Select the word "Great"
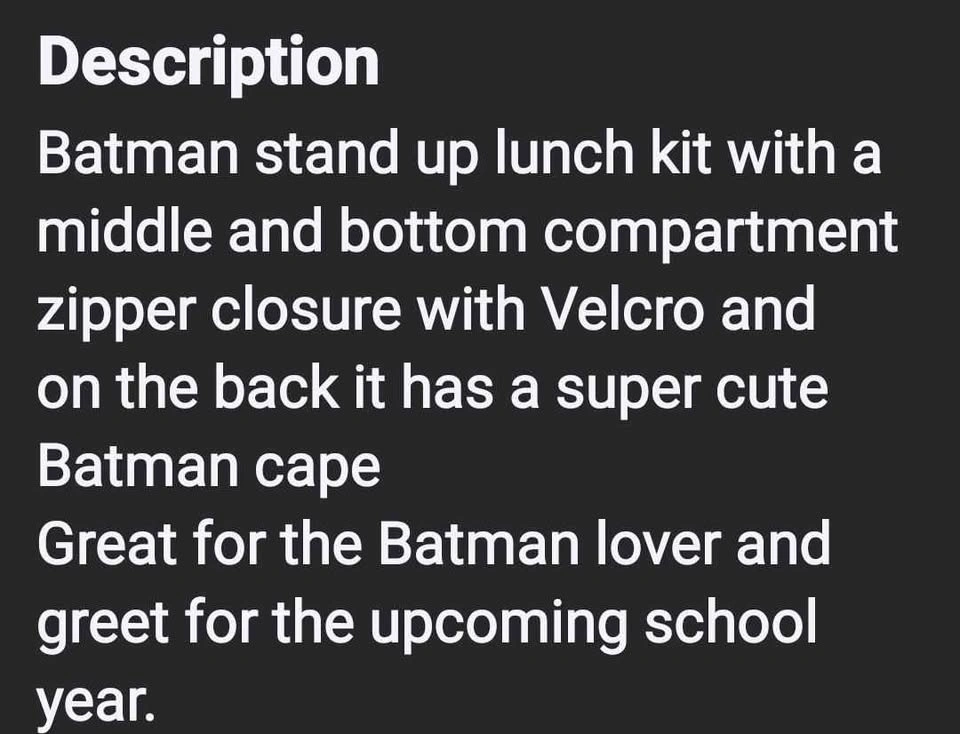This screenshot has height=734, width=960. [109, 543]
